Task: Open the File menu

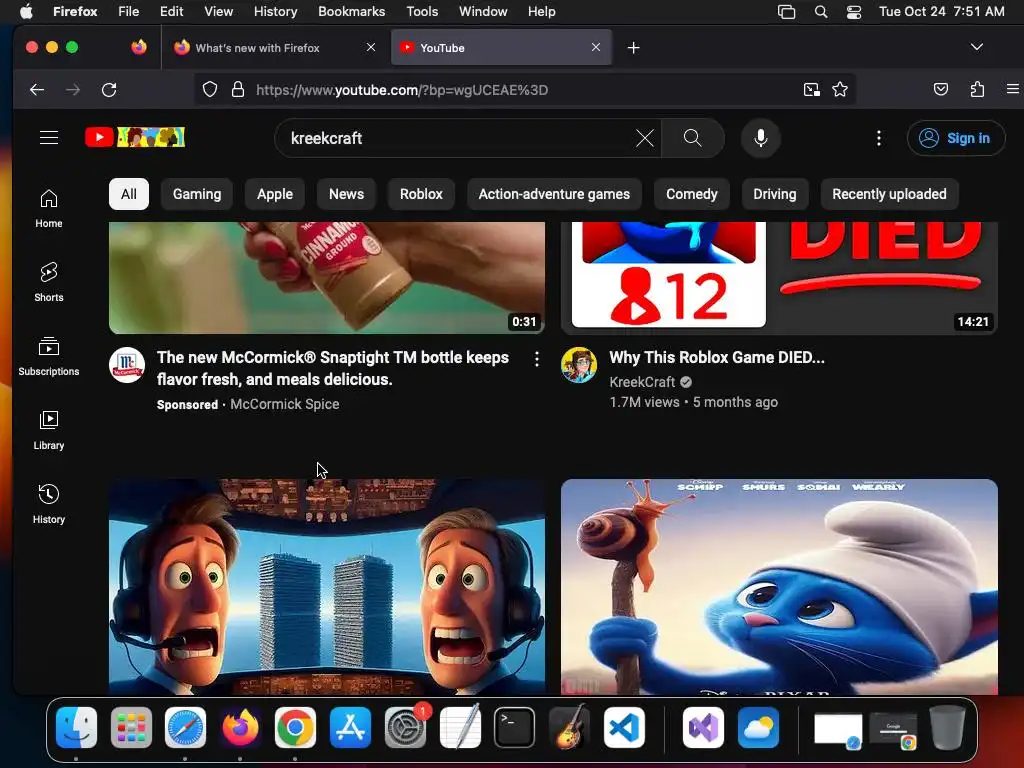Action: (x=129, y=11)
